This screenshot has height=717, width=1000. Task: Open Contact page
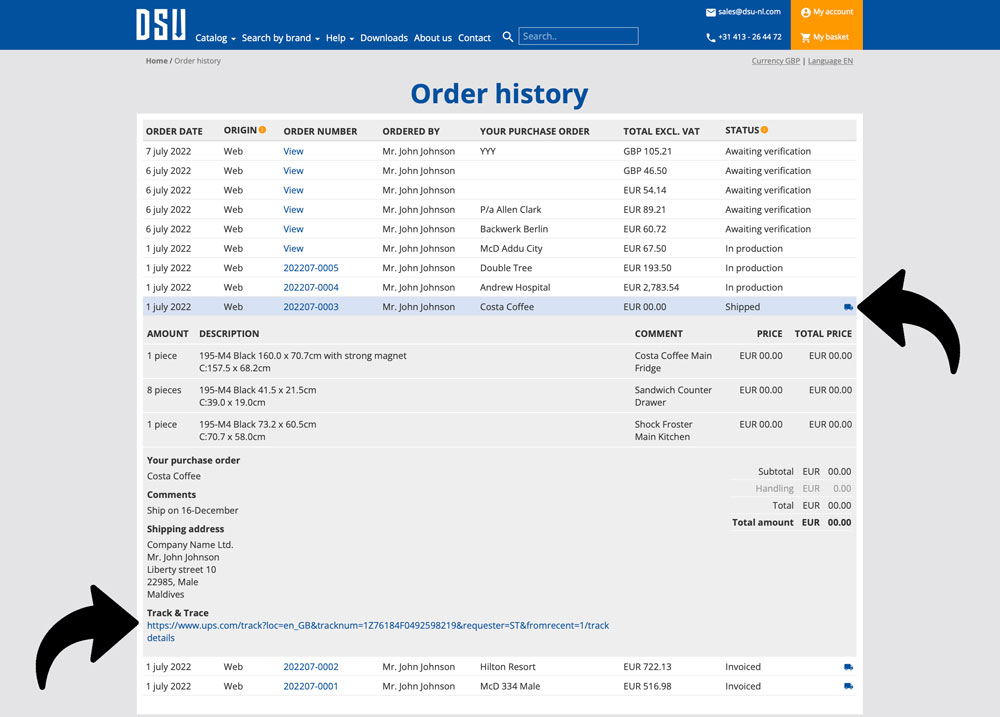point(474,38)
